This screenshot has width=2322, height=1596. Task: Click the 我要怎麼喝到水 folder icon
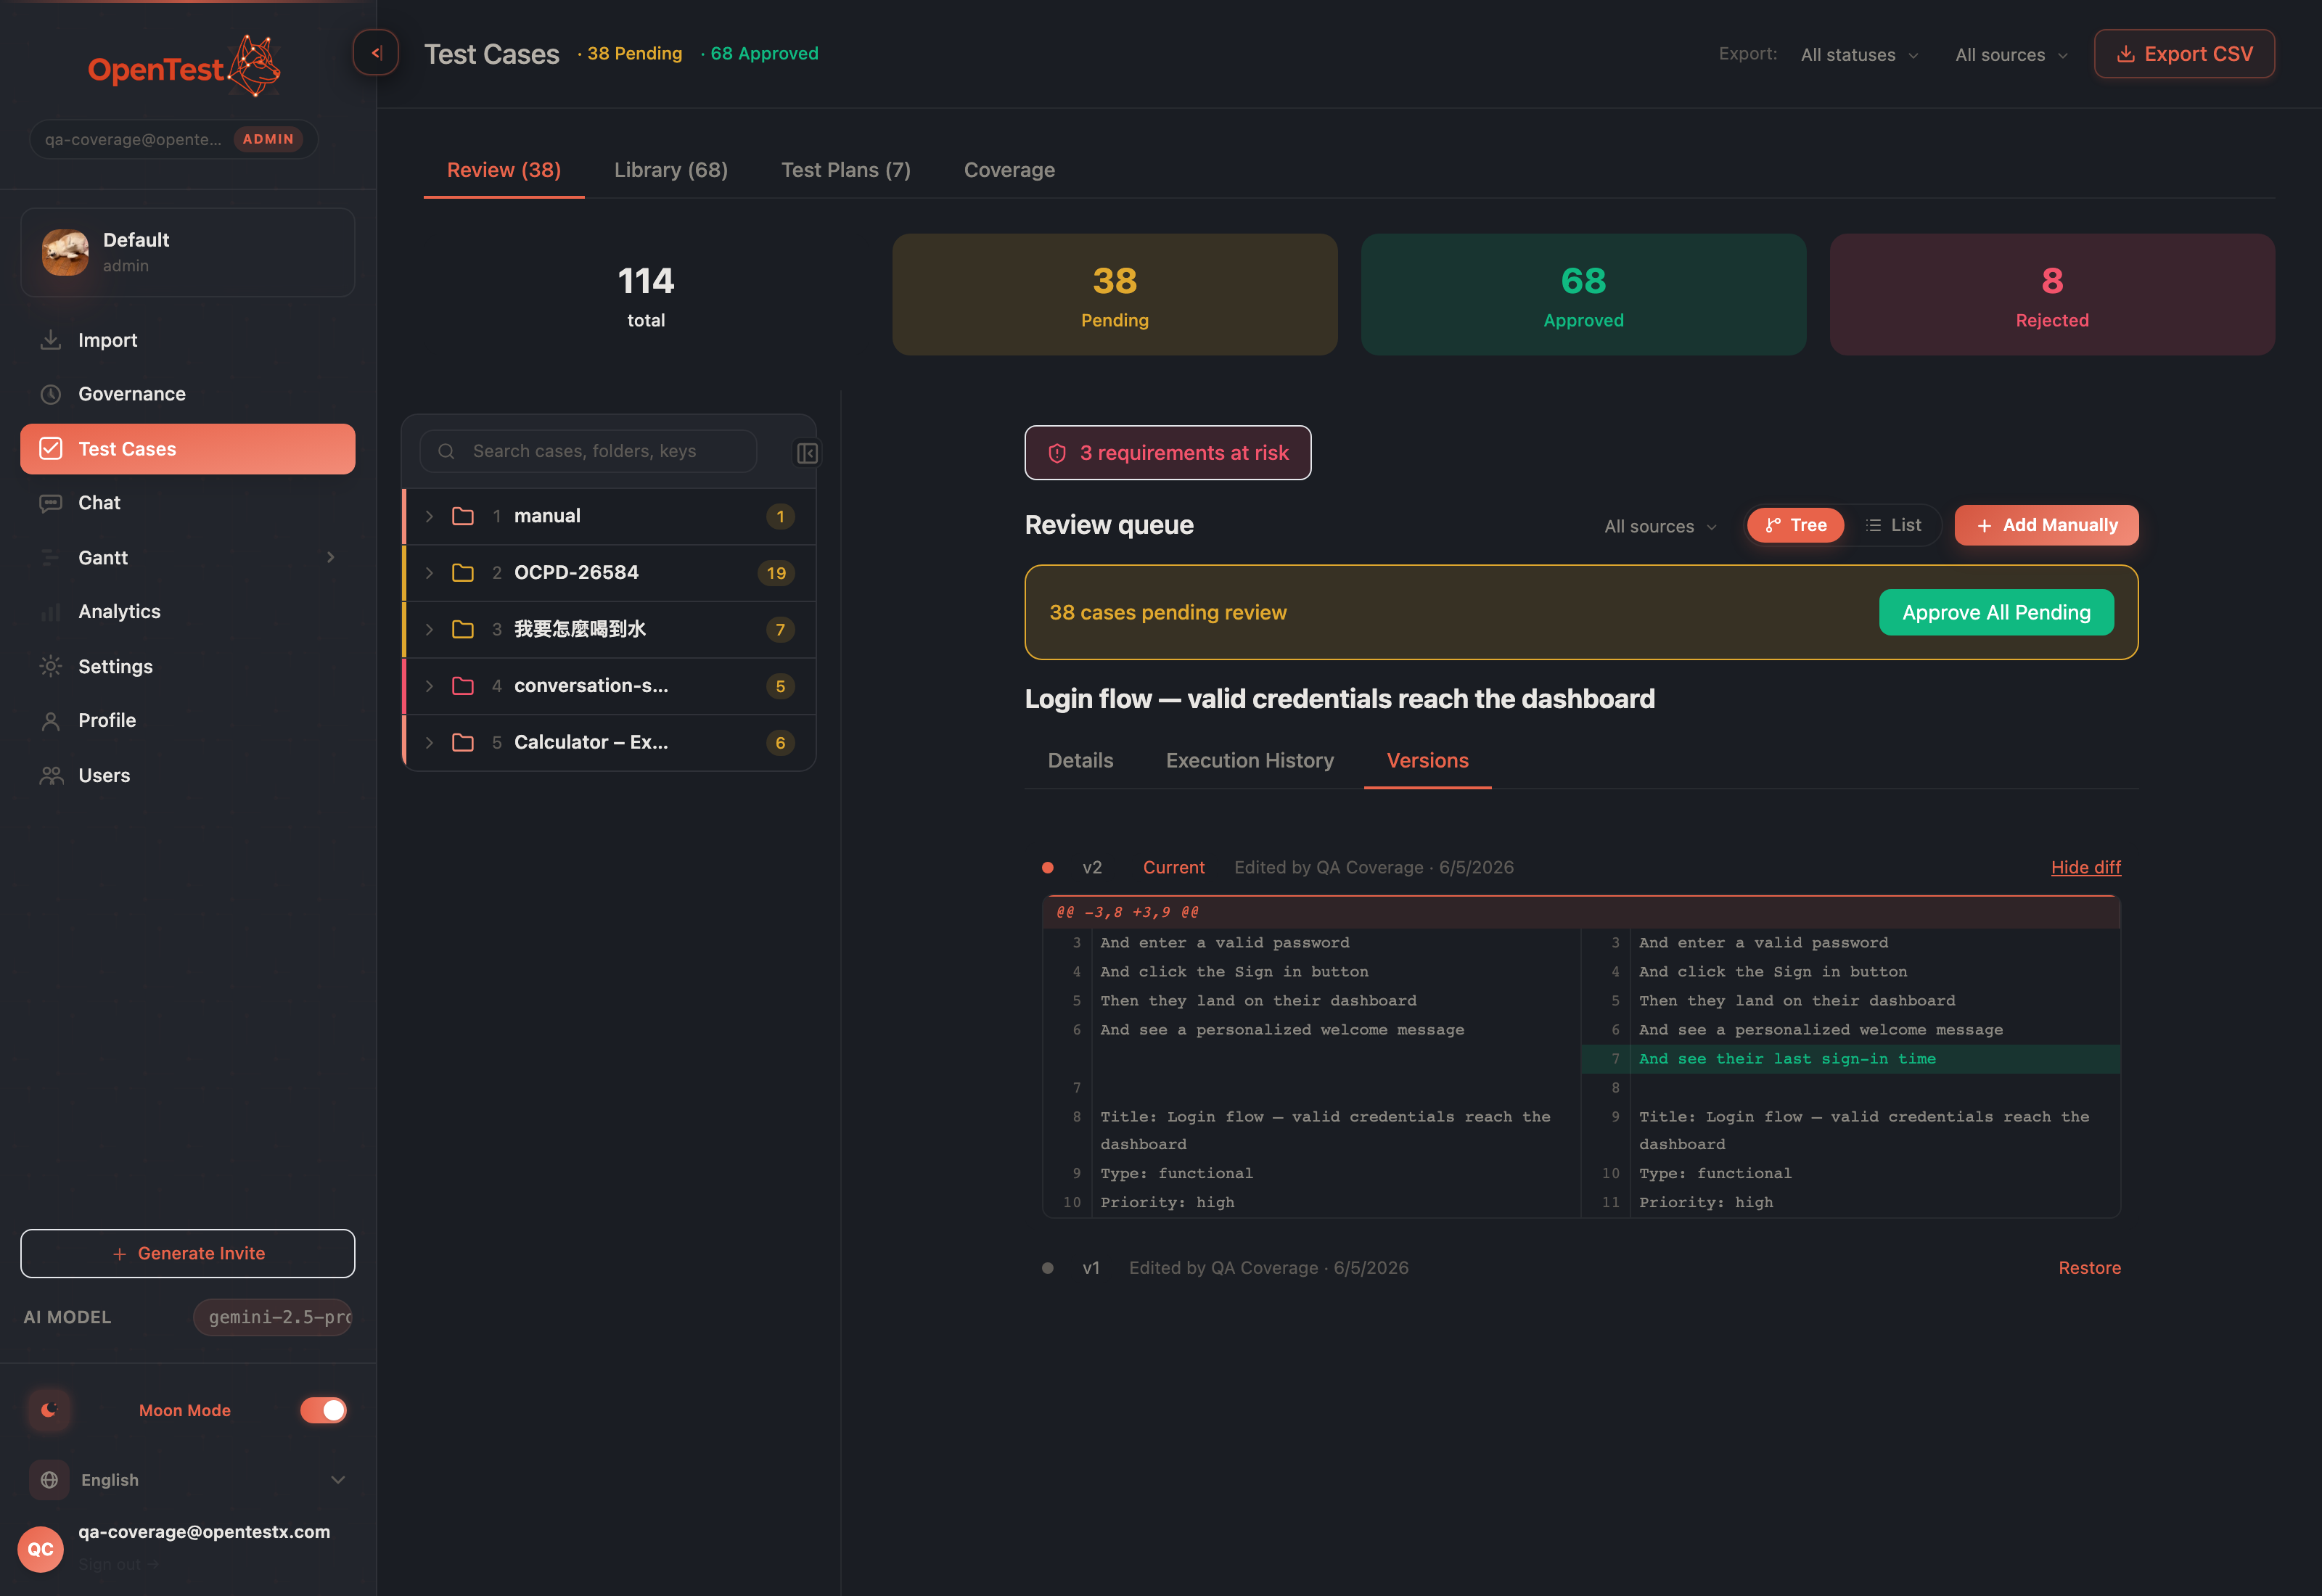[x=463, y=629]
